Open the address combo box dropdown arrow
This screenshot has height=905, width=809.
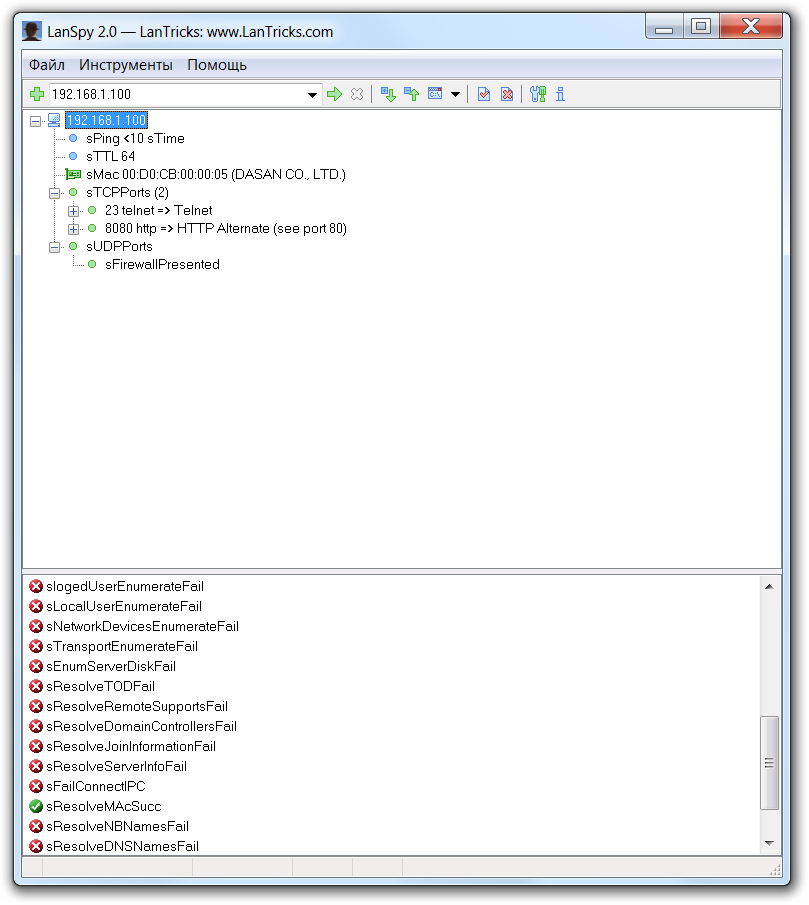click(312, 95)
